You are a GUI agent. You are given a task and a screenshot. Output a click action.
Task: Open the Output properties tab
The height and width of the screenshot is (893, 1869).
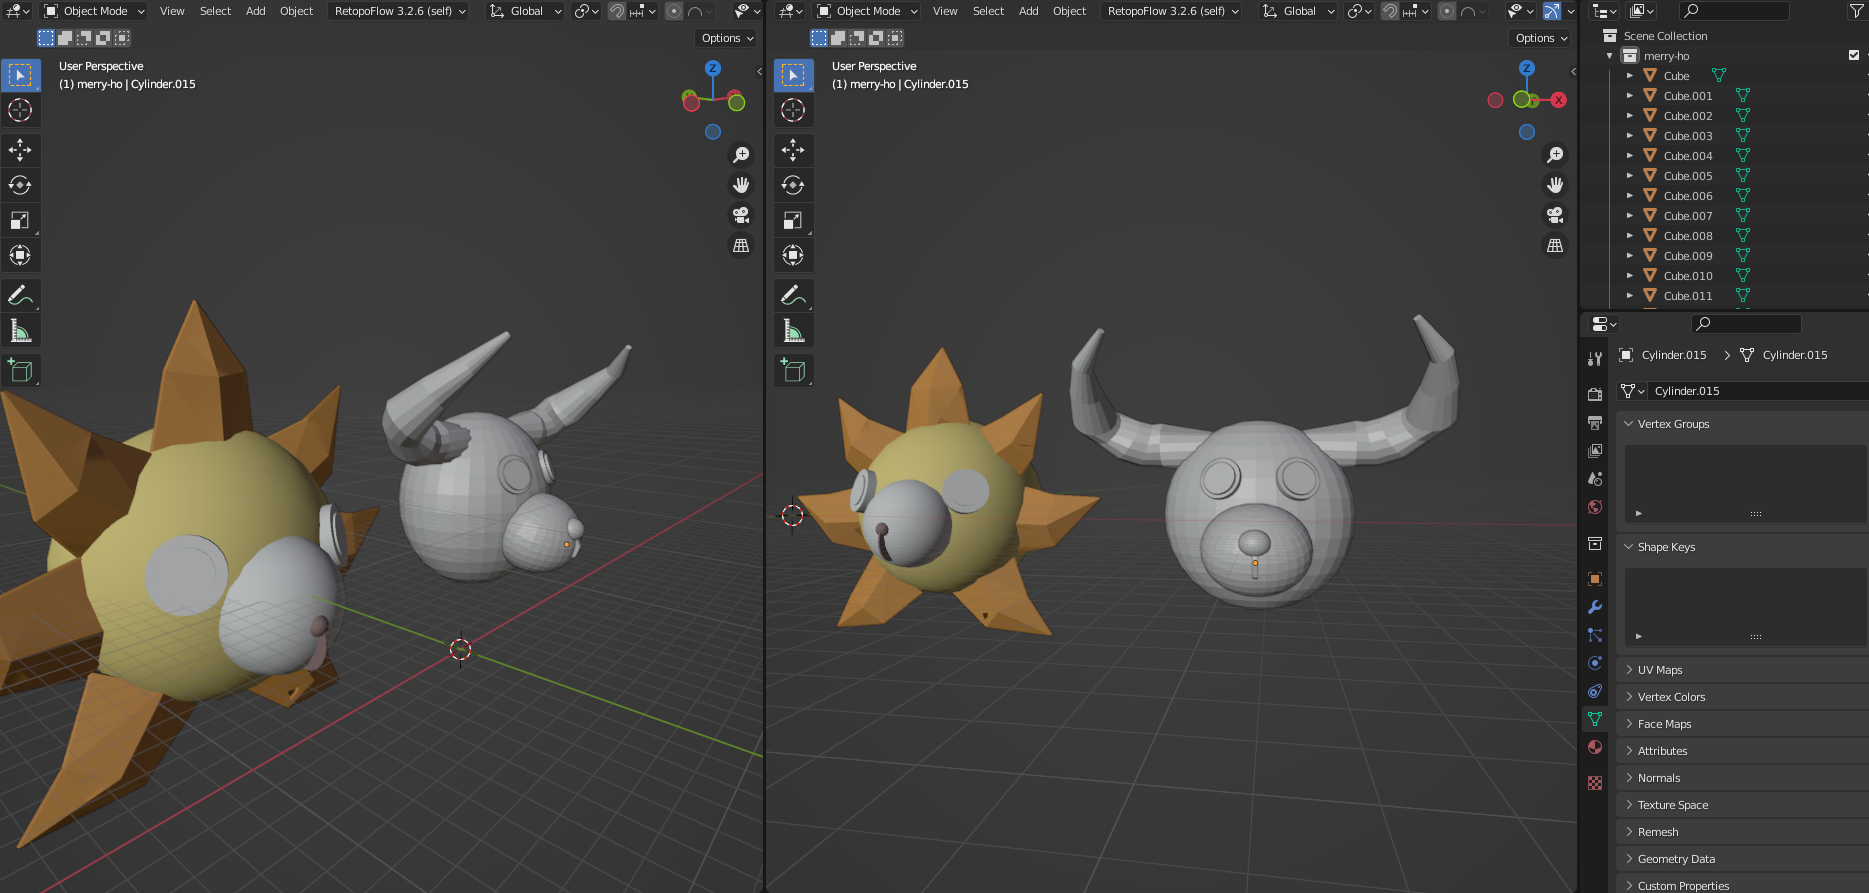[1595, 423]
